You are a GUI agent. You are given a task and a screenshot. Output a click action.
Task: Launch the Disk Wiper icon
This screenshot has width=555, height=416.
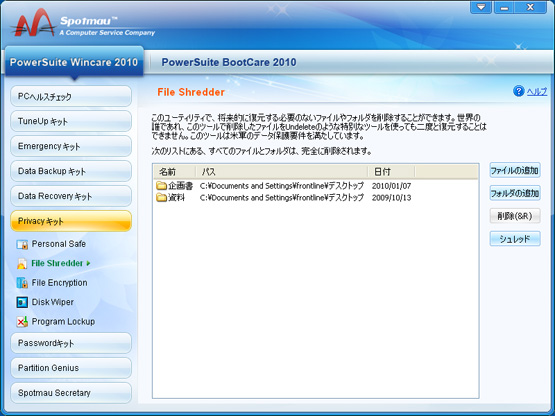(x=22, y=302)
